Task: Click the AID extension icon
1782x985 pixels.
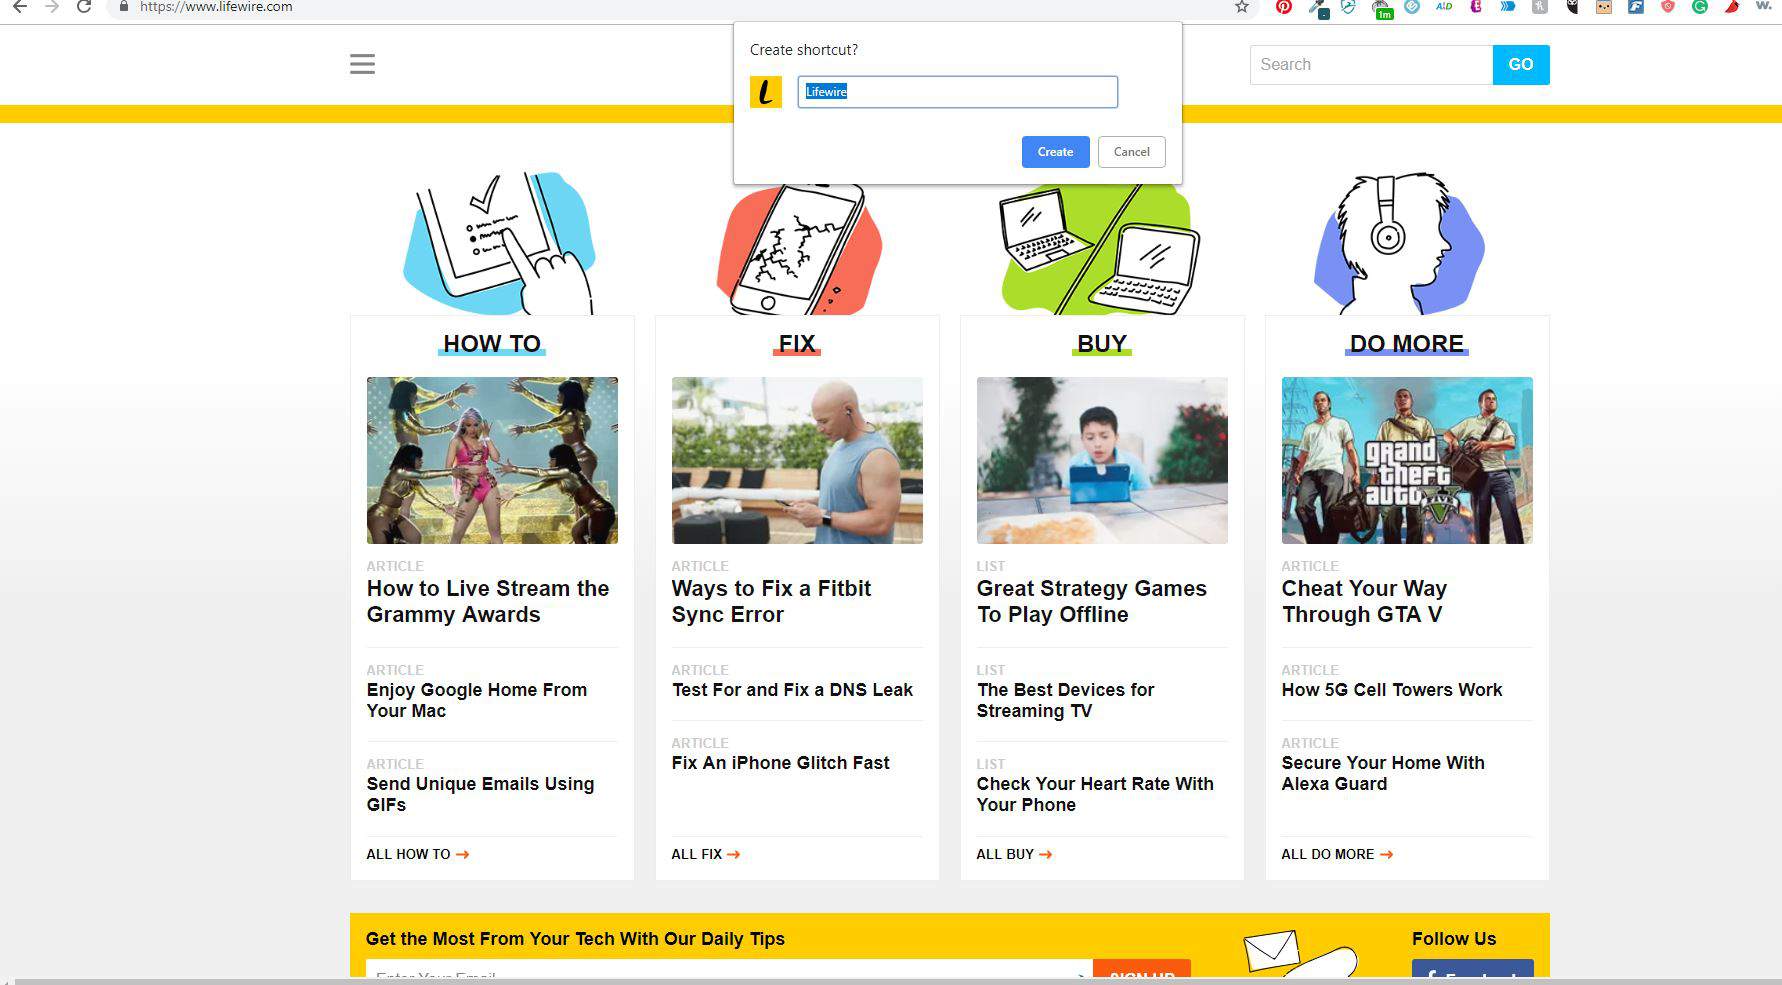Action: (x=1444, y=6)
